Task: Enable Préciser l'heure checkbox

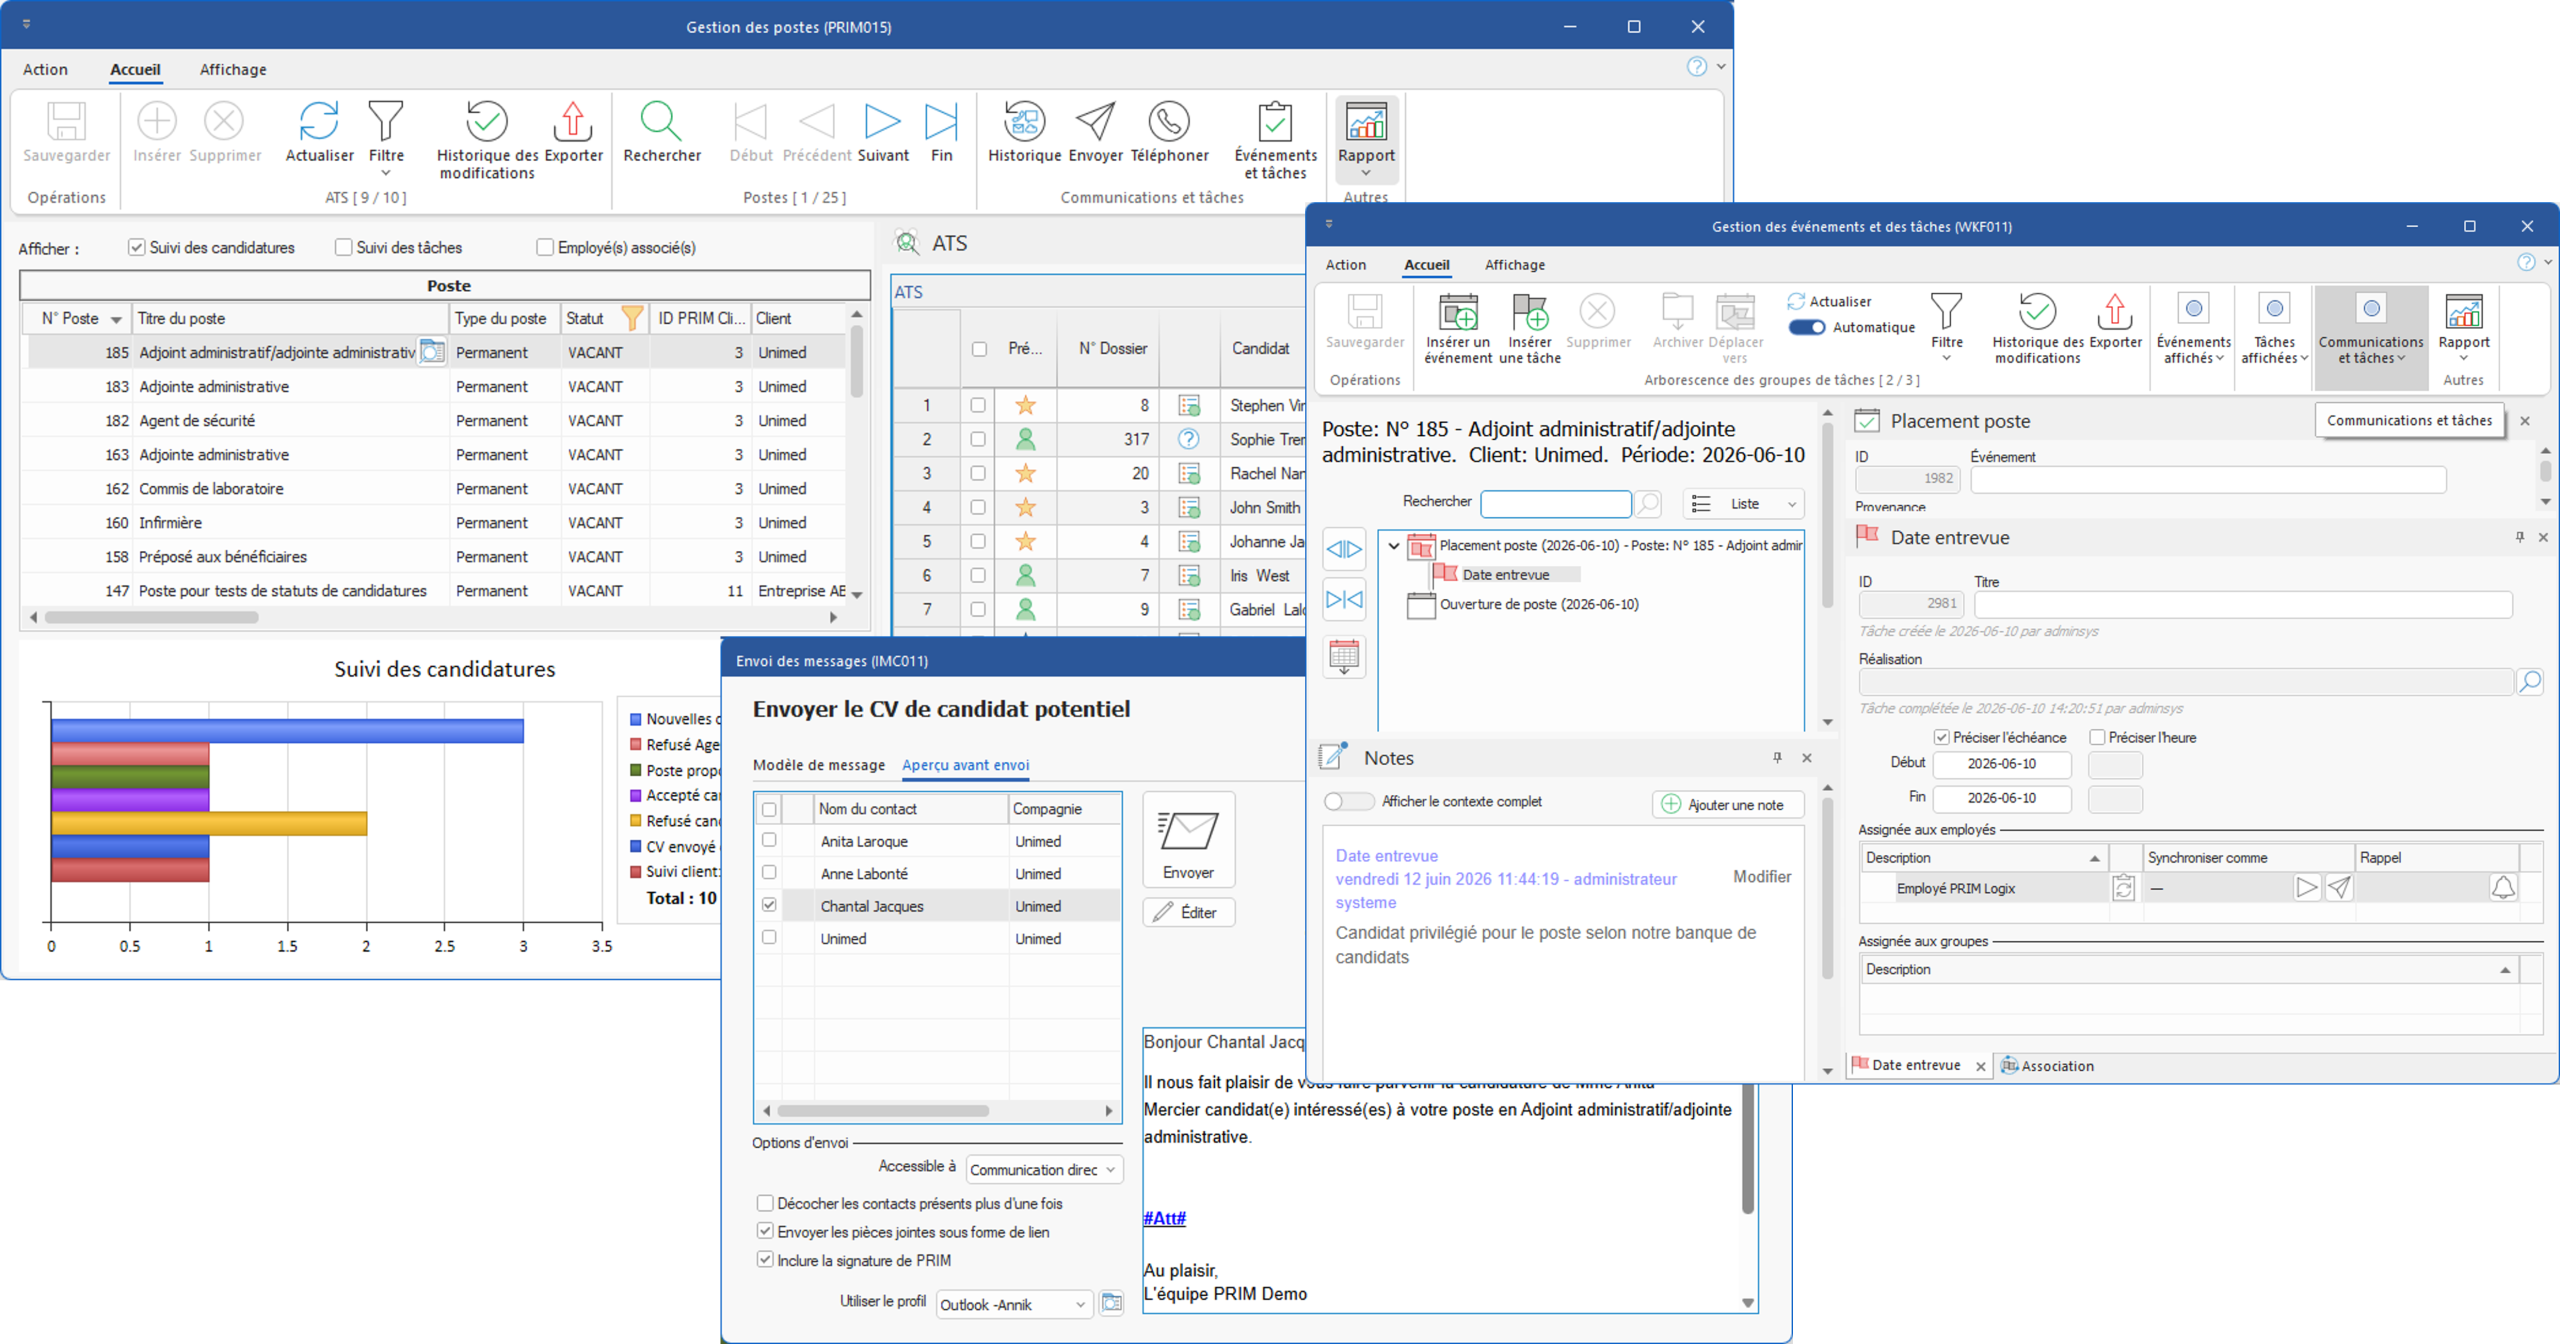Action: [x=2097, y=737]
